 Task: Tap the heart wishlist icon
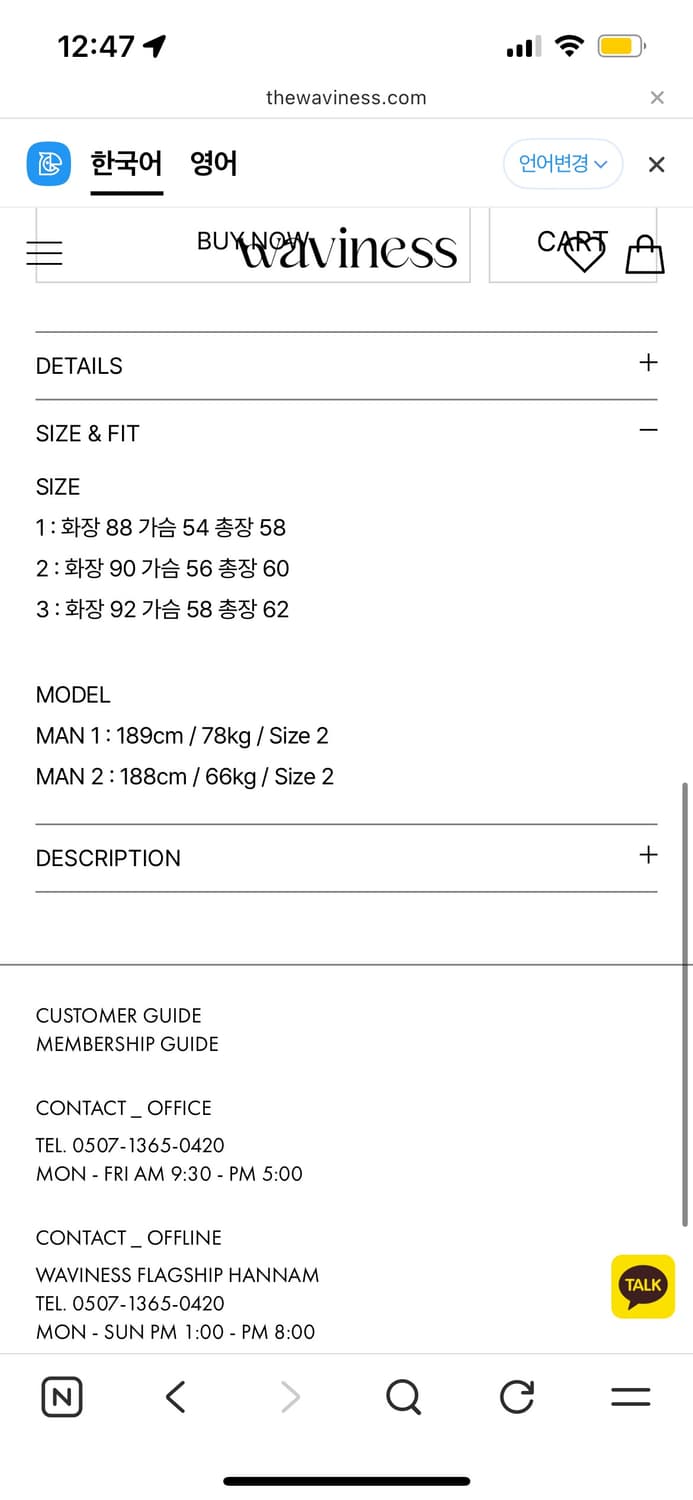click(584, 256)
